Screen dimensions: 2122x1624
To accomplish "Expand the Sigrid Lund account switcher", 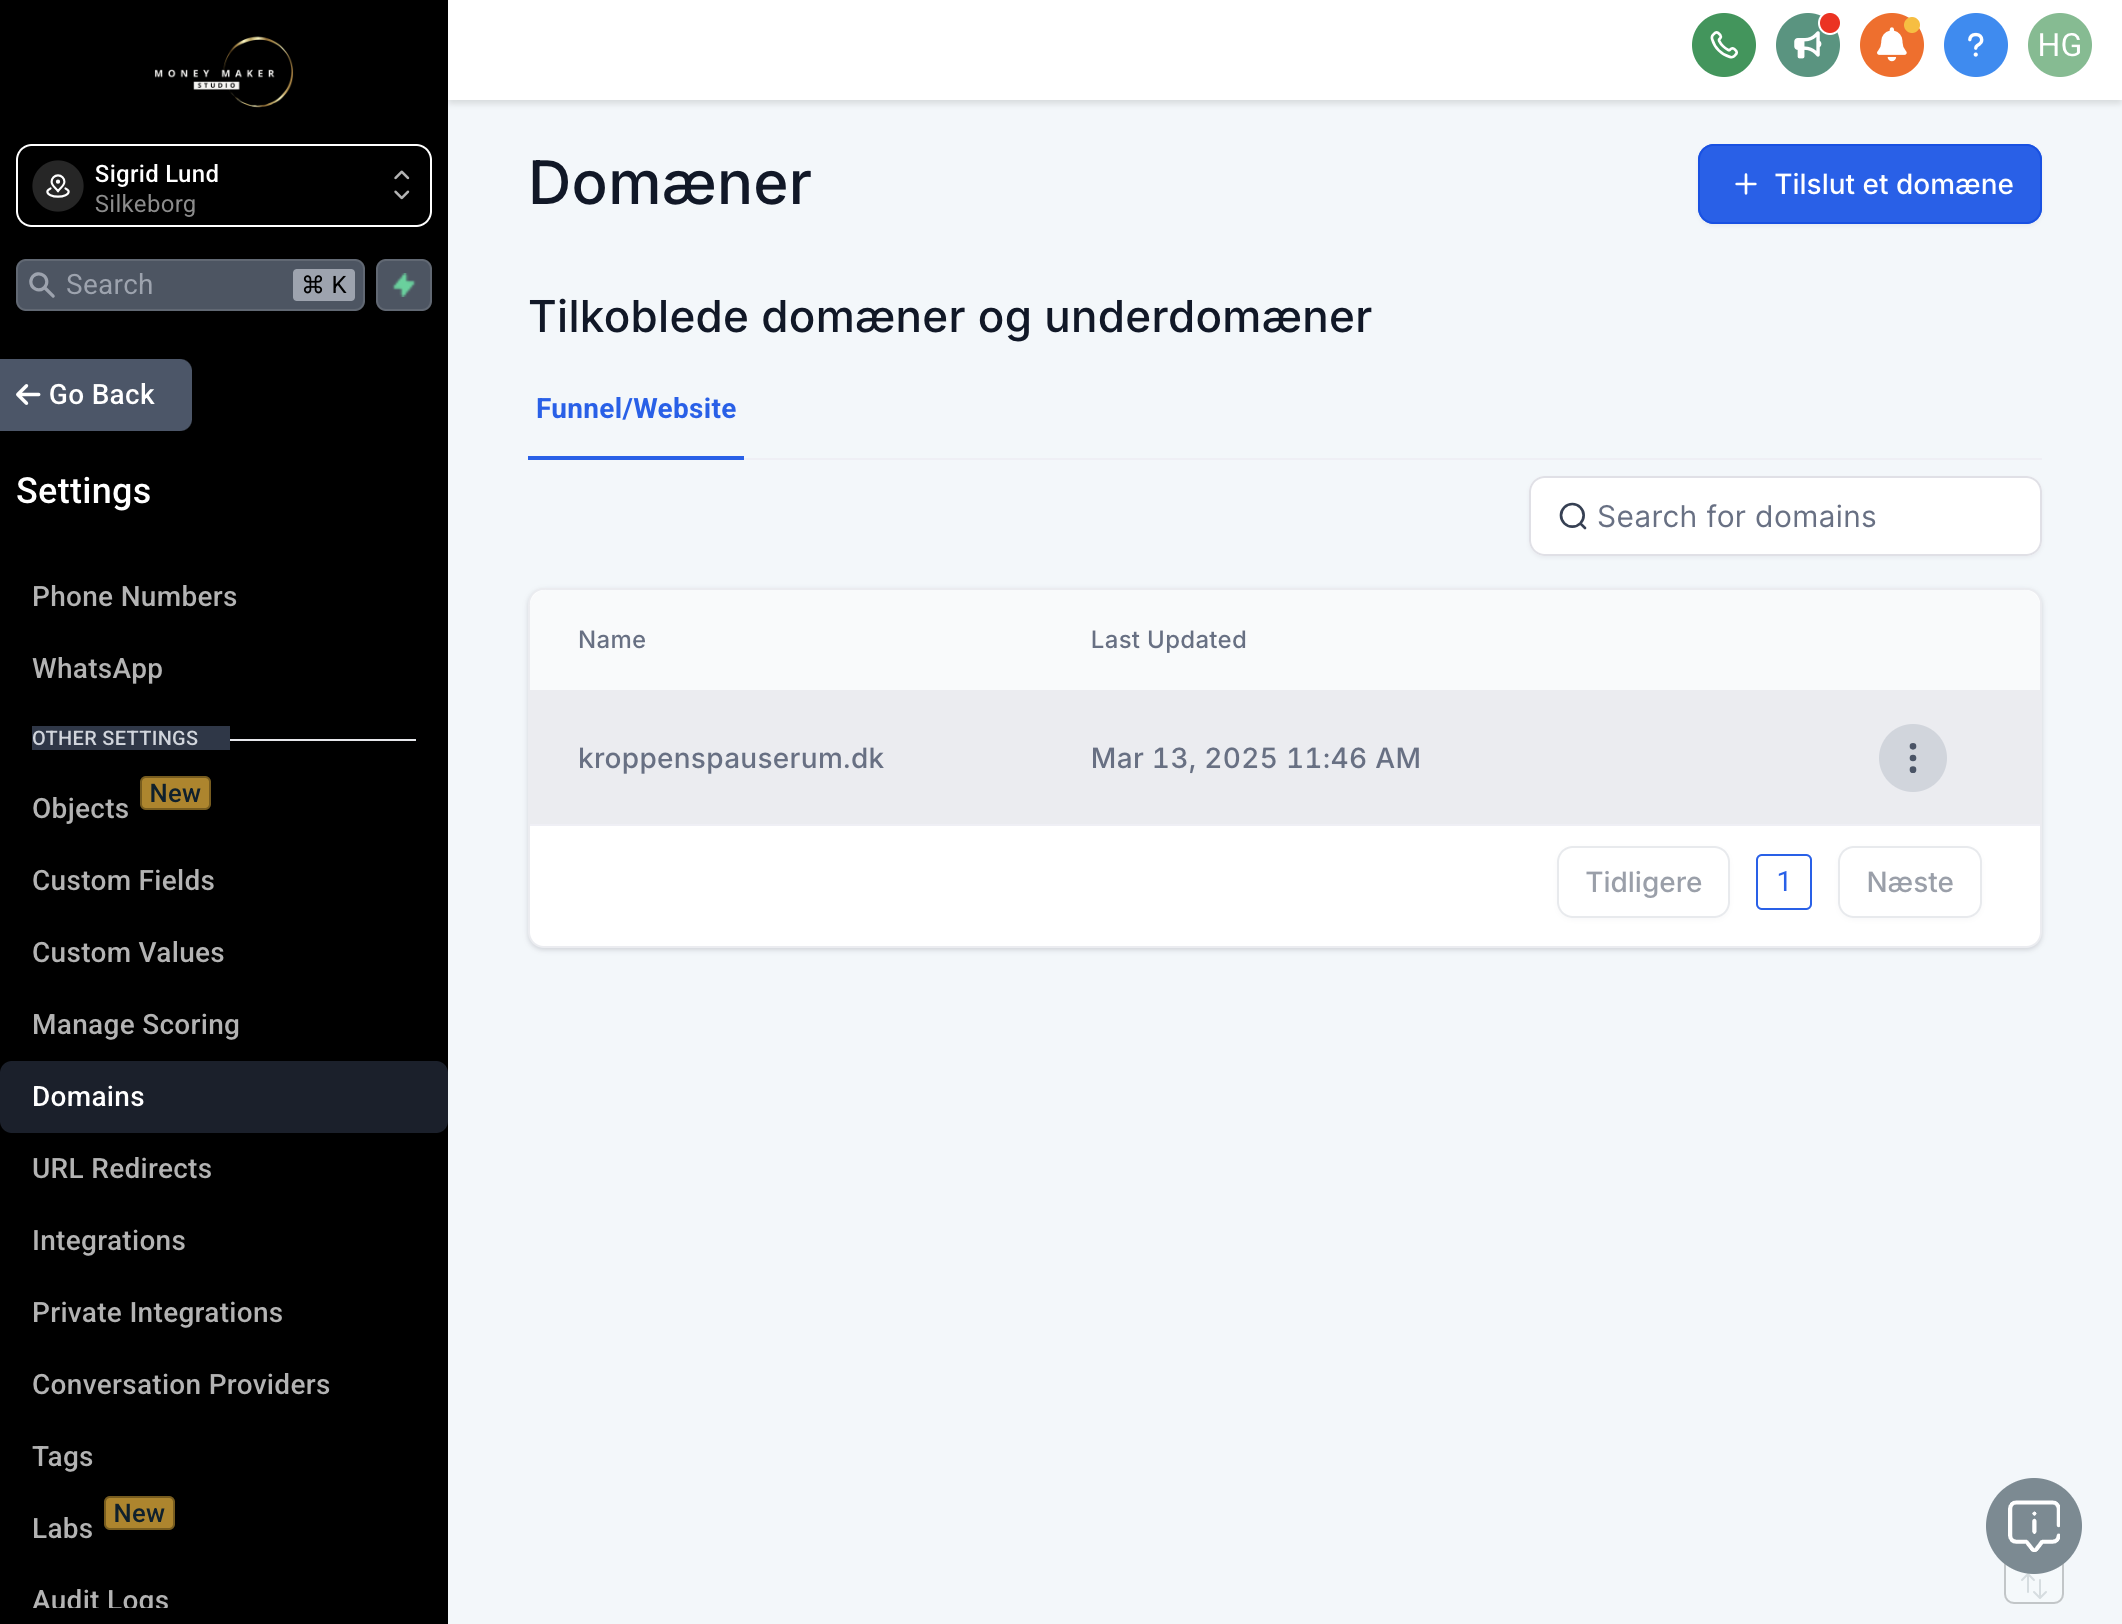I will tap(224, 186).
